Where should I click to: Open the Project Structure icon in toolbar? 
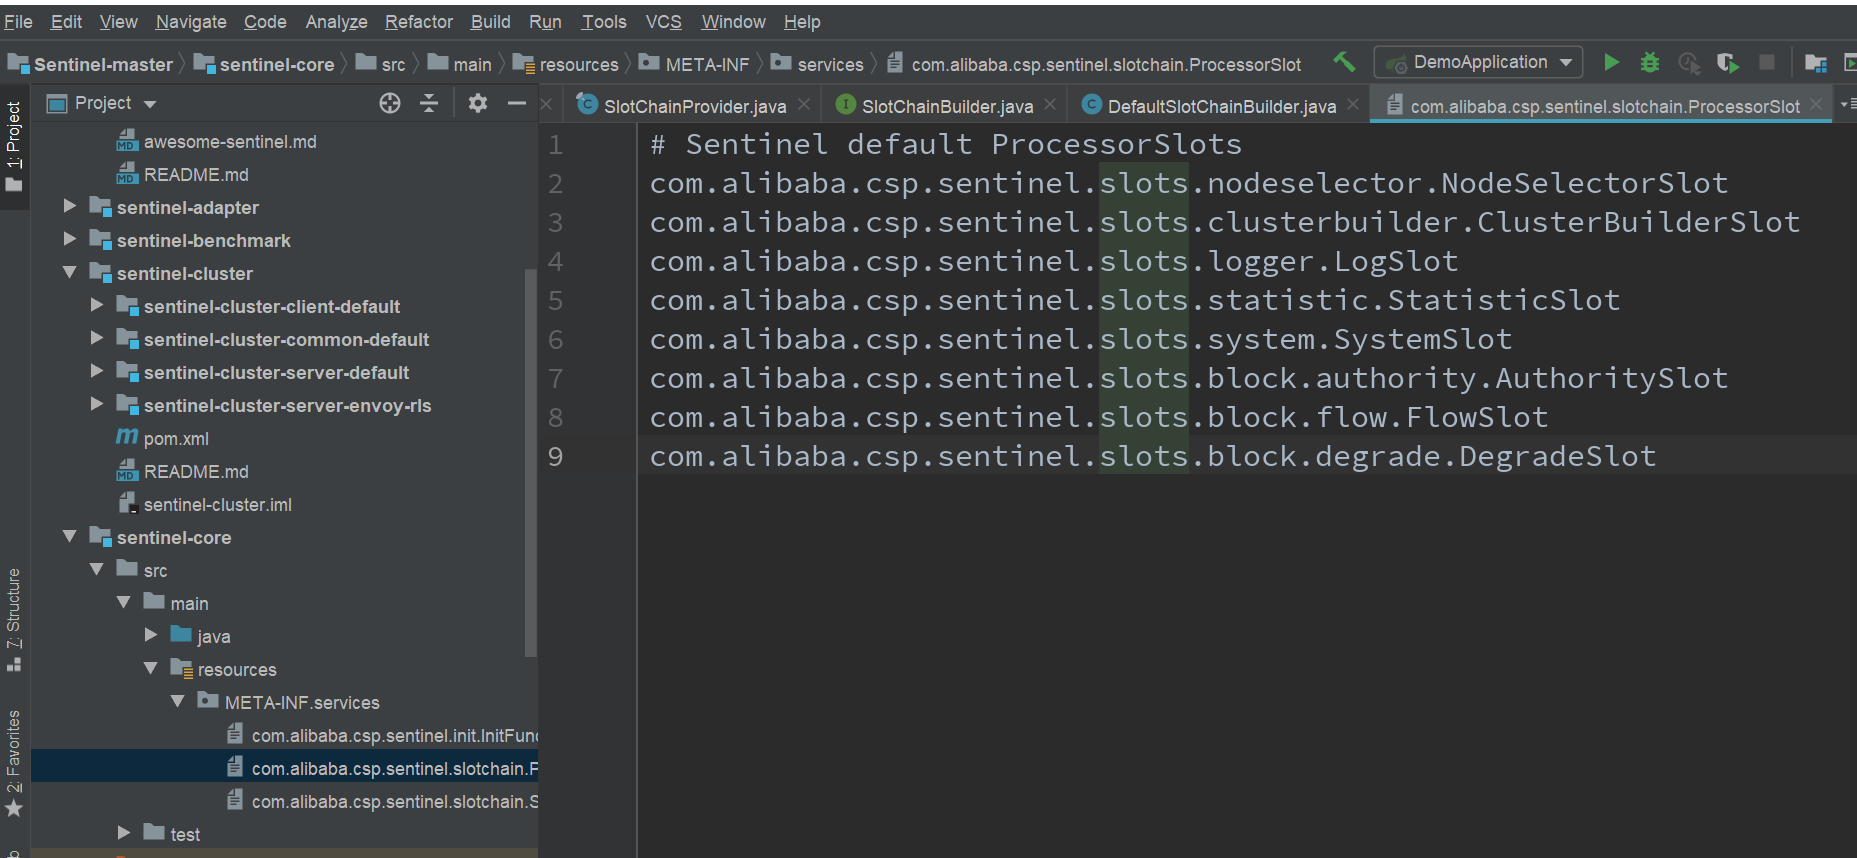[1816, 63]
